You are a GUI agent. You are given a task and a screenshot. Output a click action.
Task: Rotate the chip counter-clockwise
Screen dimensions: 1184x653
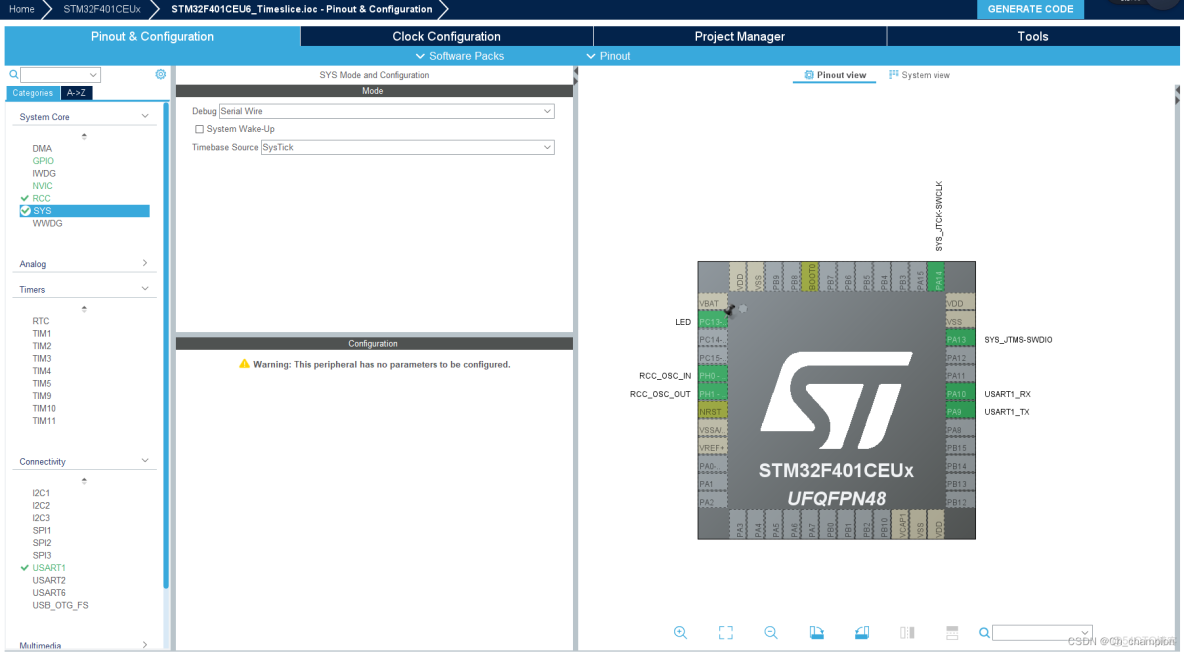point(861,631)
